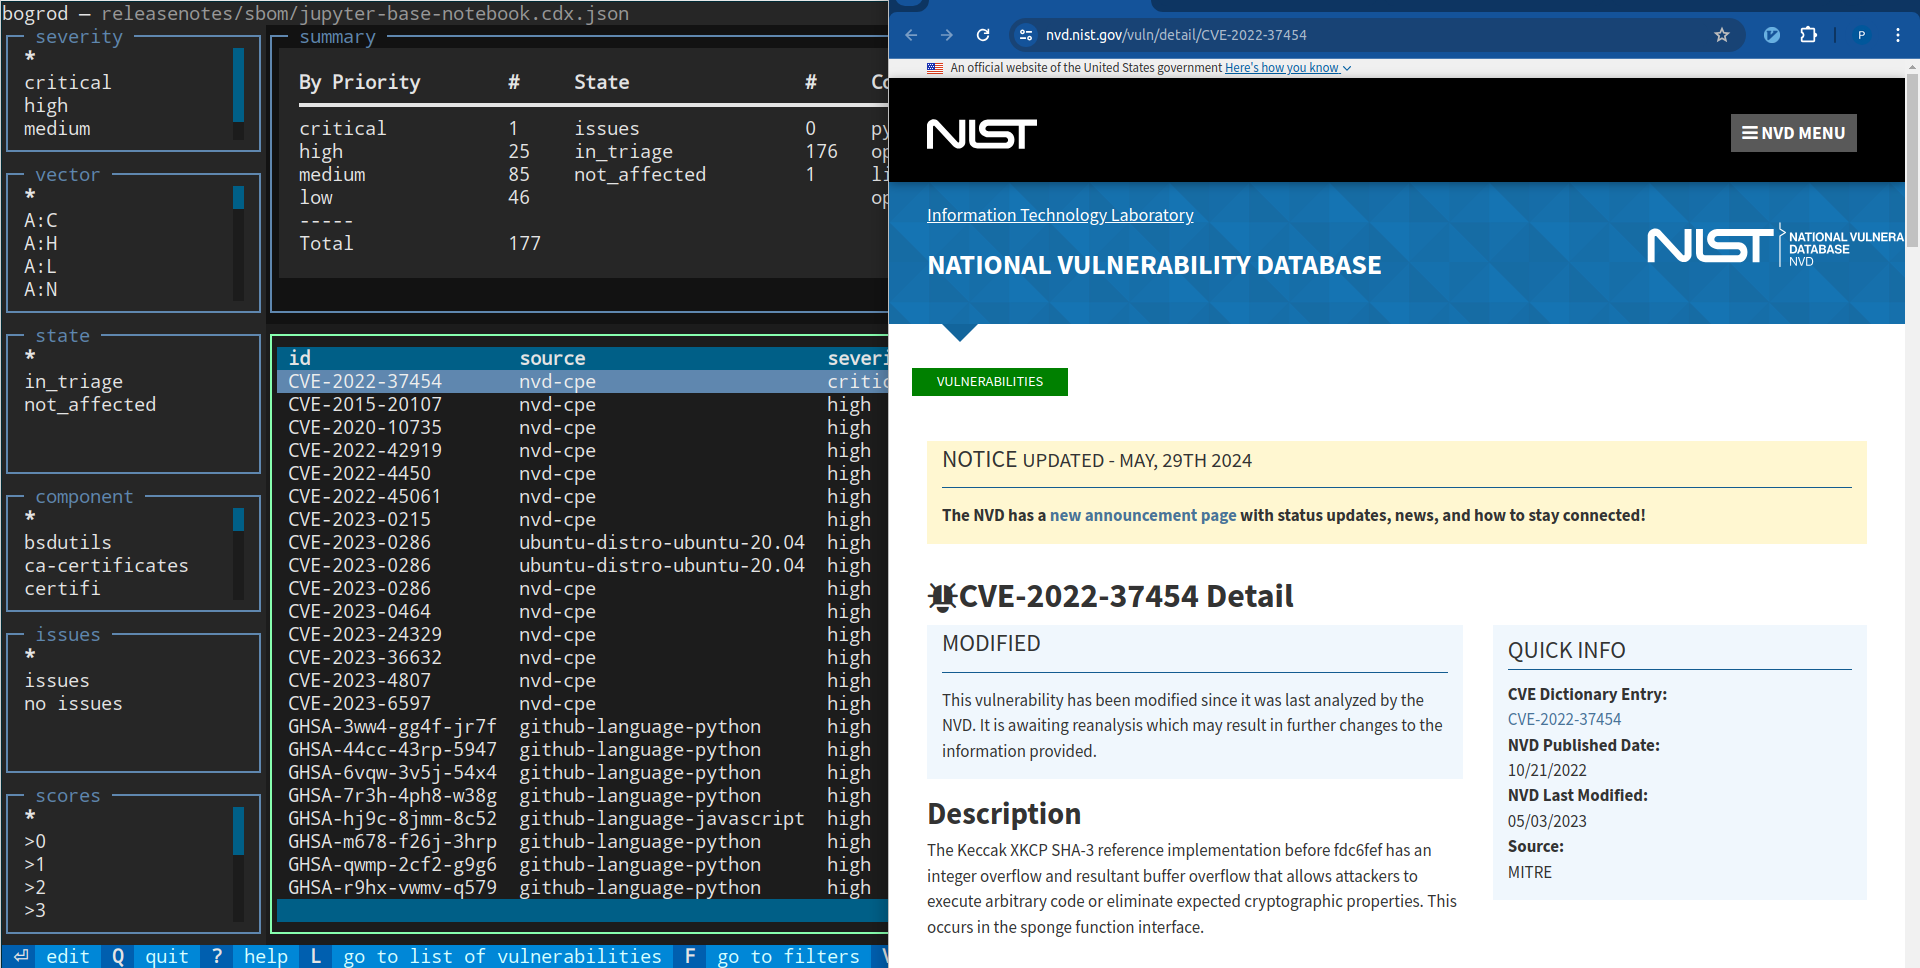Image resolution: width=1920 pixels, height=968 pixels.
Task: Open CVE-2022-37454 CVE Dictionary Entry link
Action: (x=1564, y=719)
